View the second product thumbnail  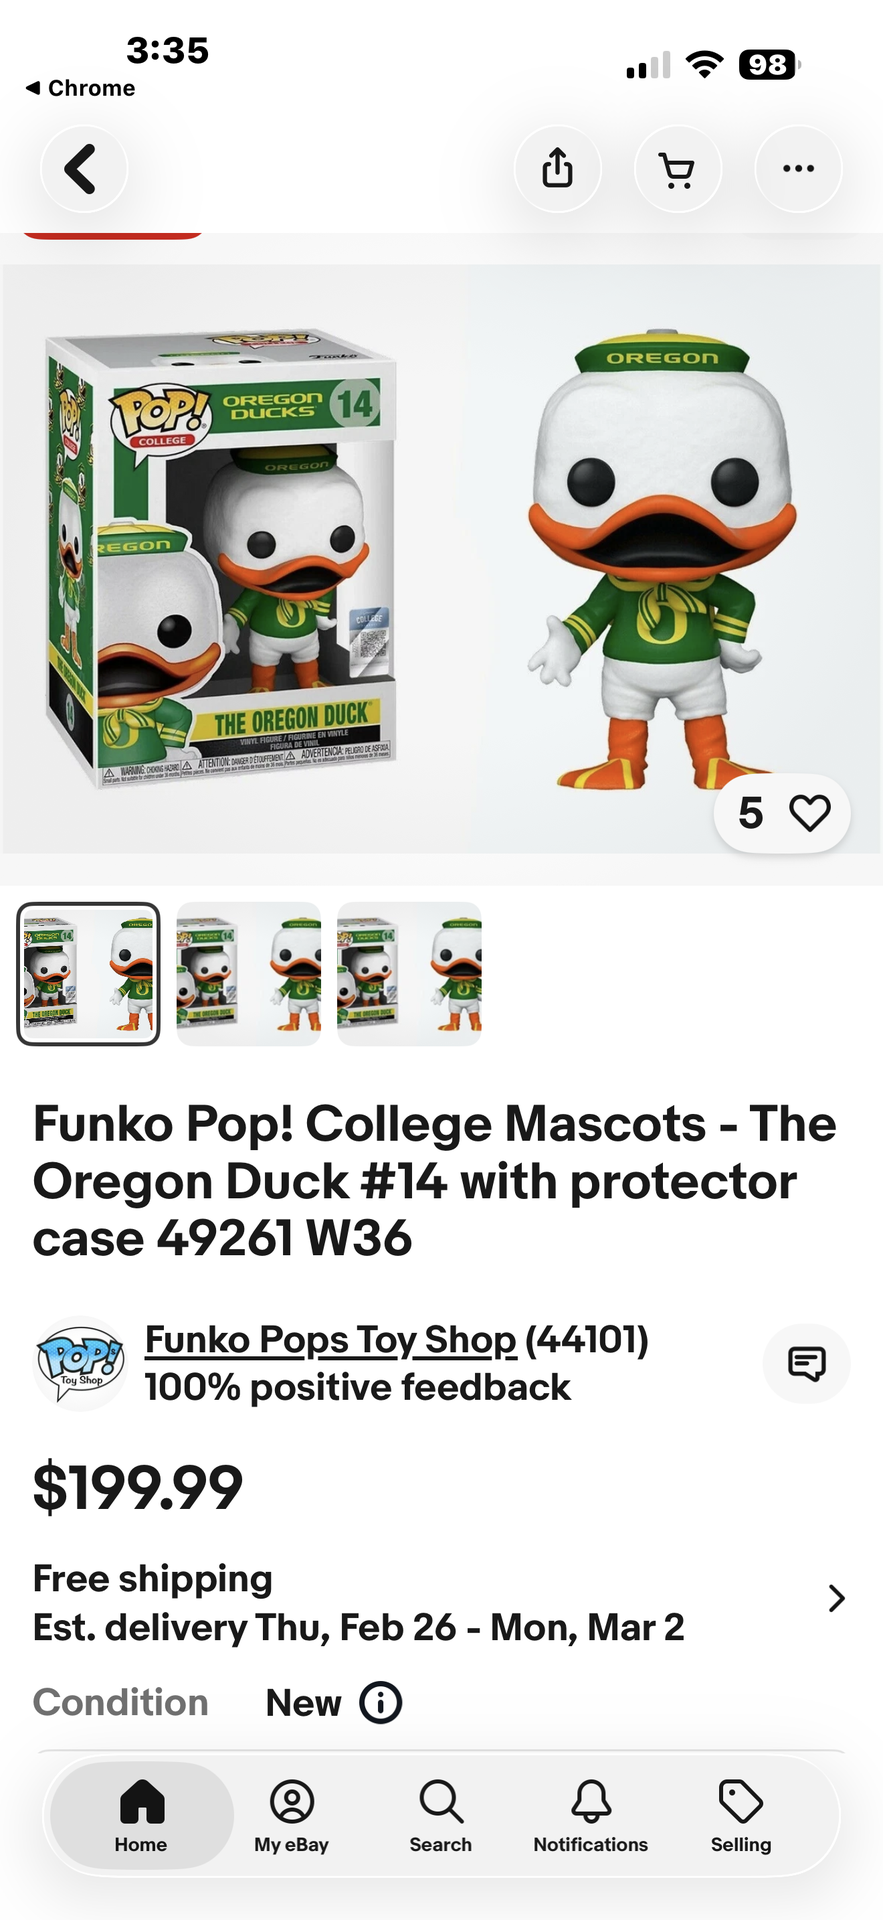click(x=249, y=974)
